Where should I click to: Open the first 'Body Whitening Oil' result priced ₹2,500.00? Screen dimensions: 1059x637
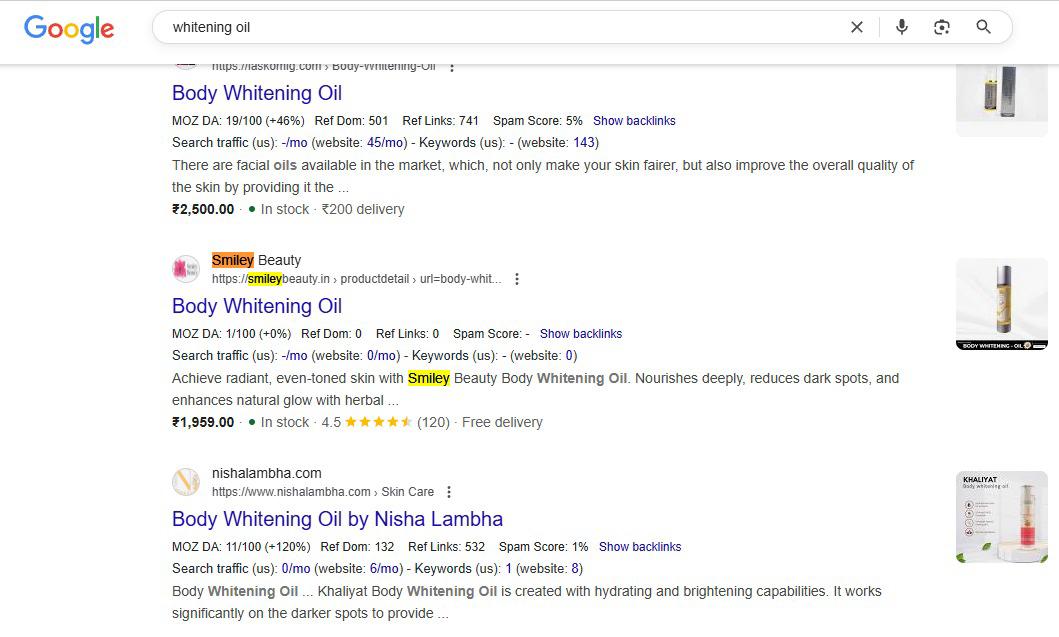257,93
